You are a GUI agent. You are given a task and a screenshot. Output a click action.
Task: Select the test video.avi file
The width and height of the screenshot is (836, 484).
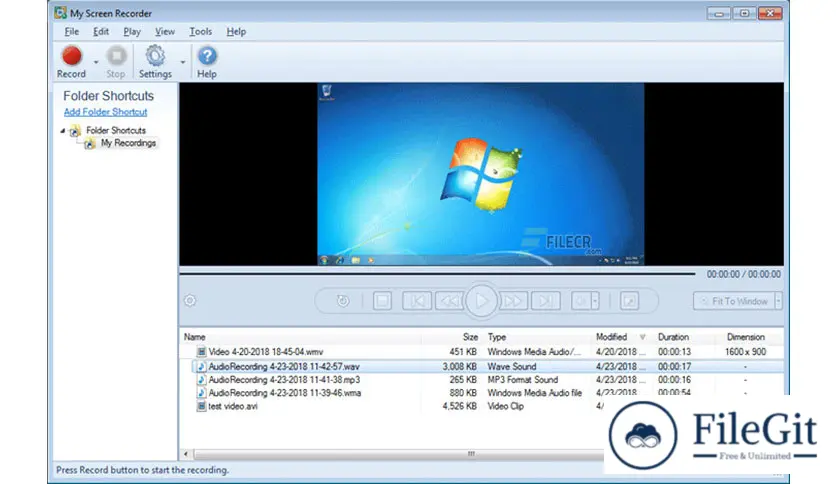pyautogui.click(x=233, y=406)
